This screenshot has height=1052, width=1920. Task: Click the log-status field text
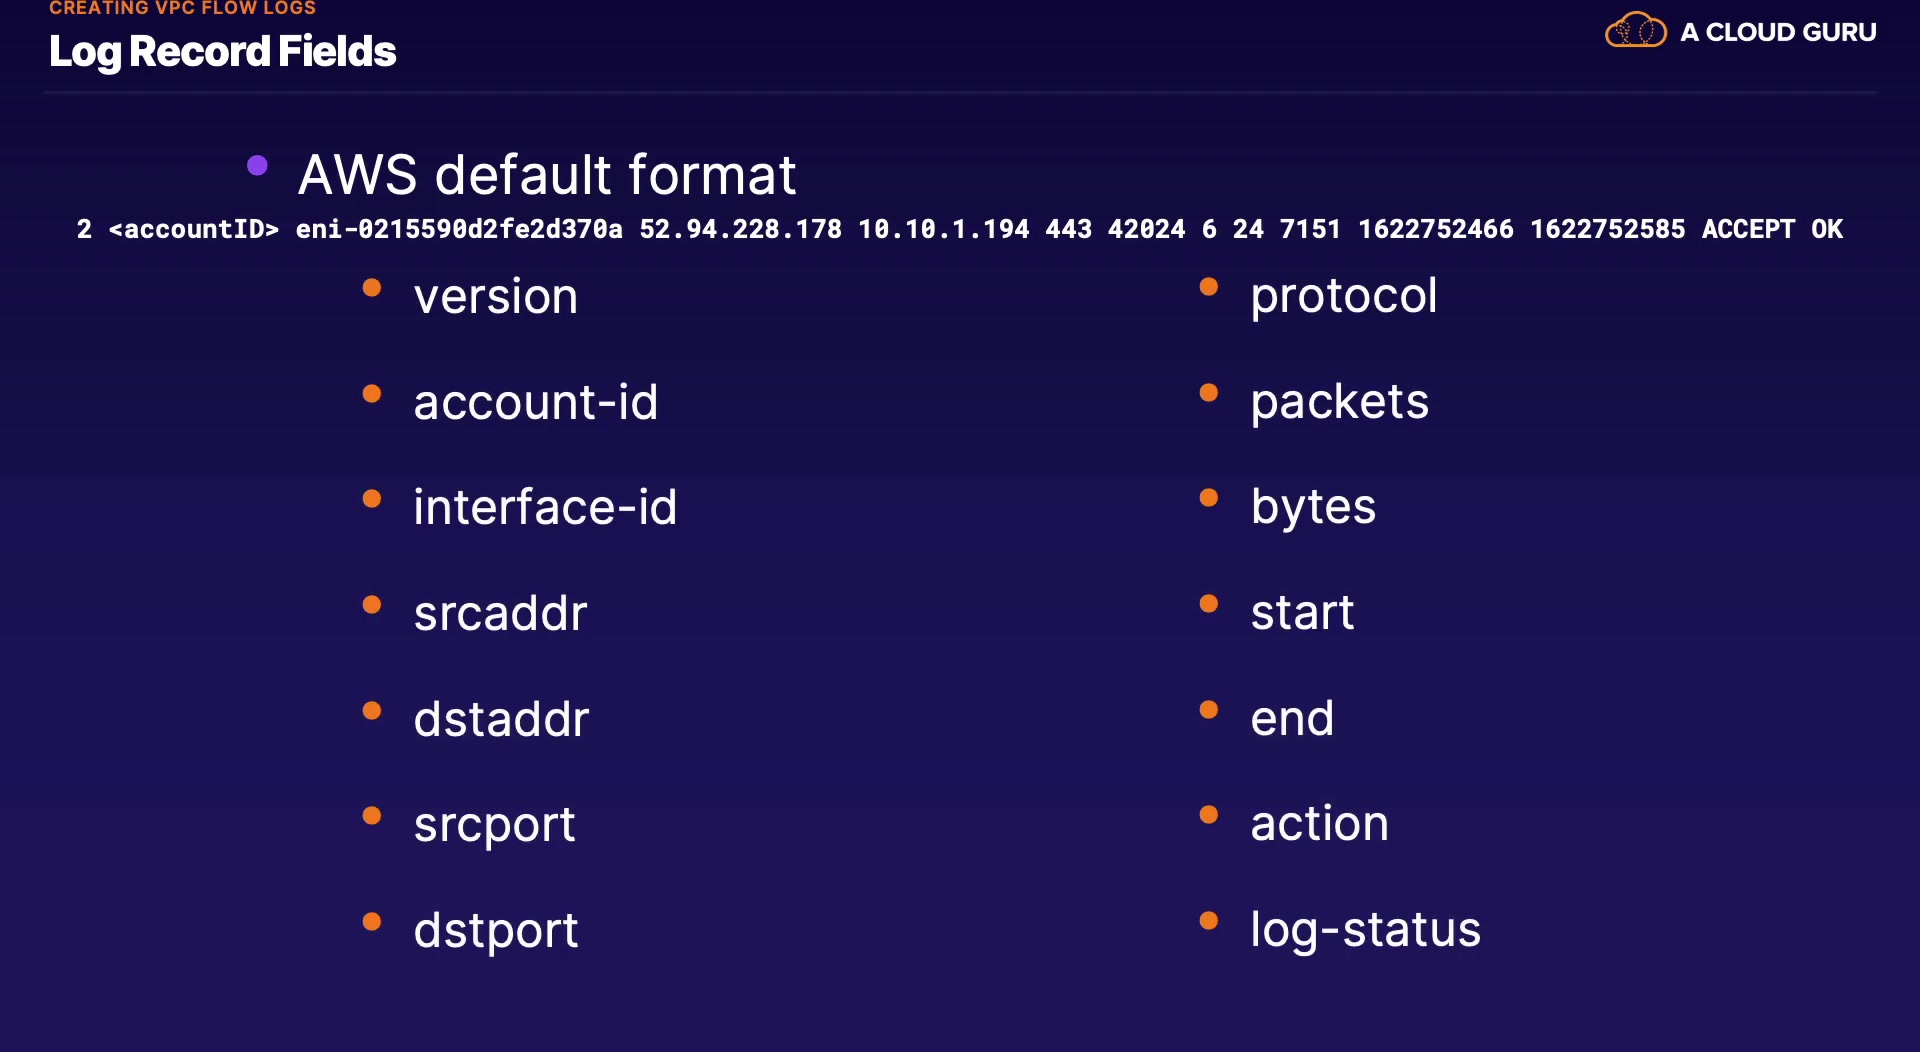[x=1365, y=930]
